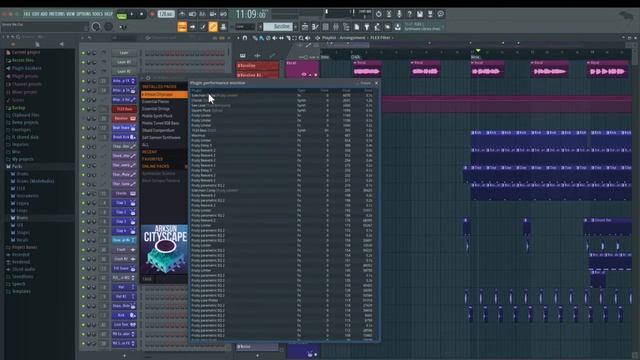The height and width of the screenshot is (360, 640).
Task: Open the Bassline pattern selector dropdown
Action: [x=278, y=27]
